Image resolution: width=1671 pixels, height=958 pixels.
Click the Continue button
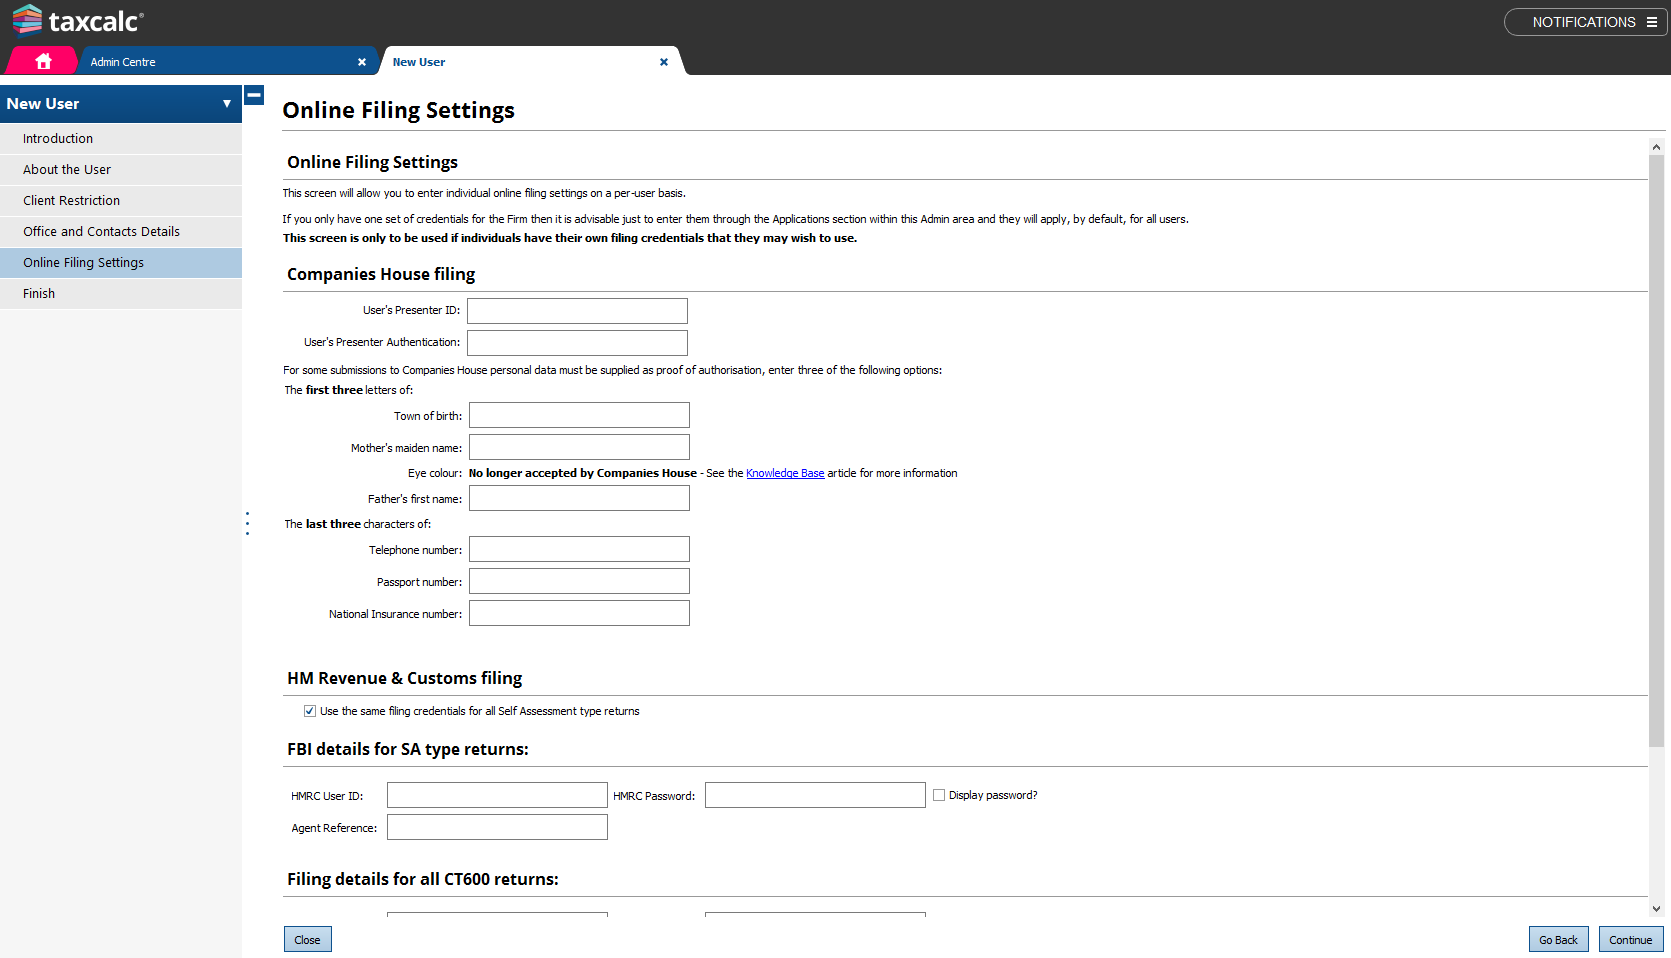(x=1631, y=939)
